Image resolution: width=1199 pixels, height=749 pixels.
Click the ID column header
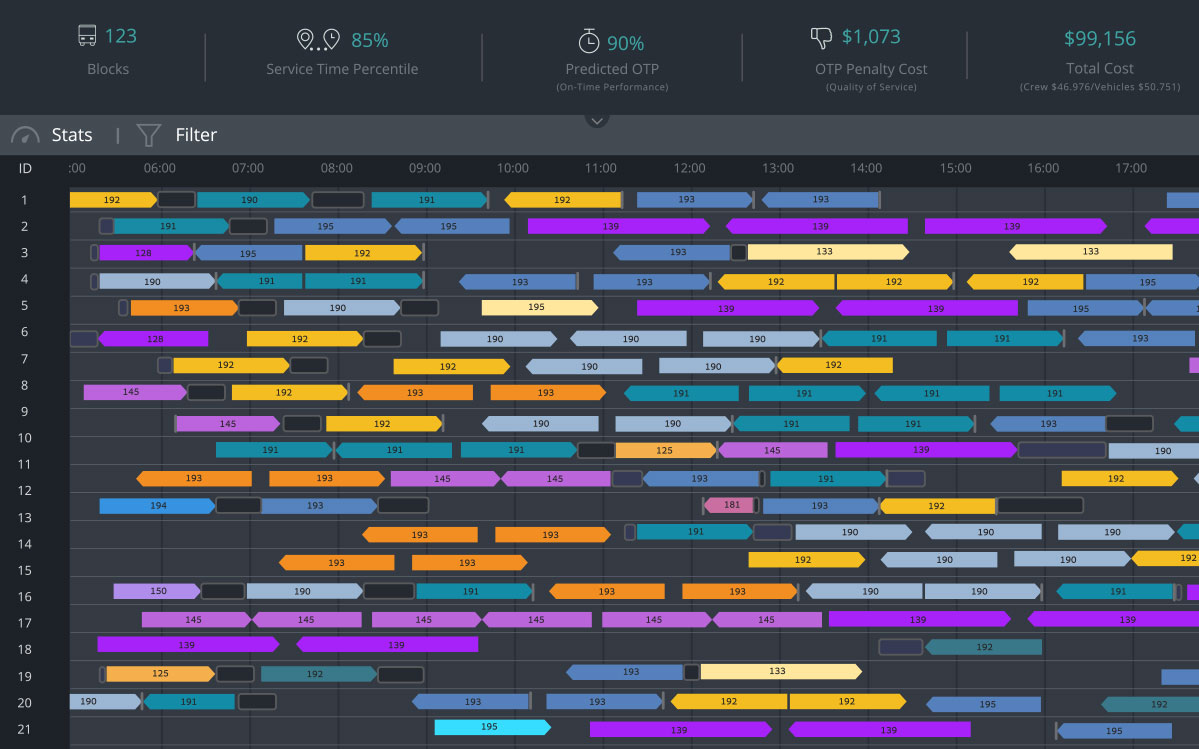pos(25,168)
